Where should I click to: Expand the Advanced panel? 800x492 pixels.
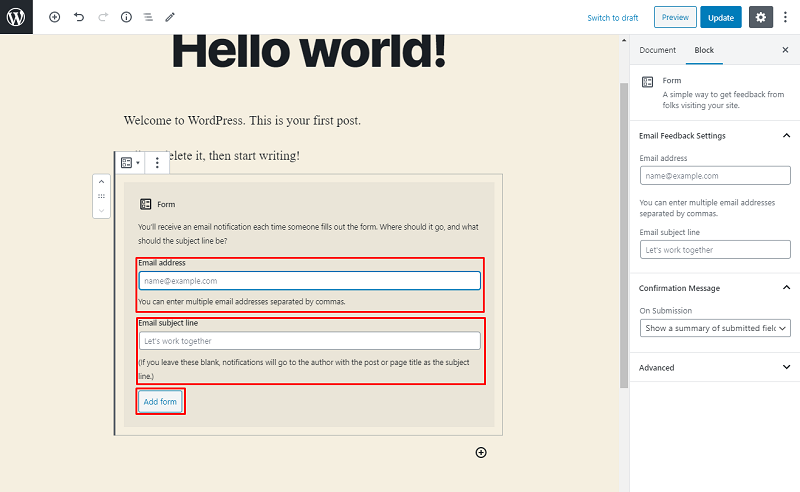click(714, 367)
